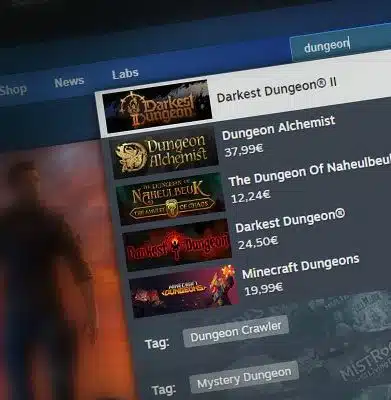
Task: Click the 37,99€ price of Dungeon Alchemist
Action: click(244, 151)
